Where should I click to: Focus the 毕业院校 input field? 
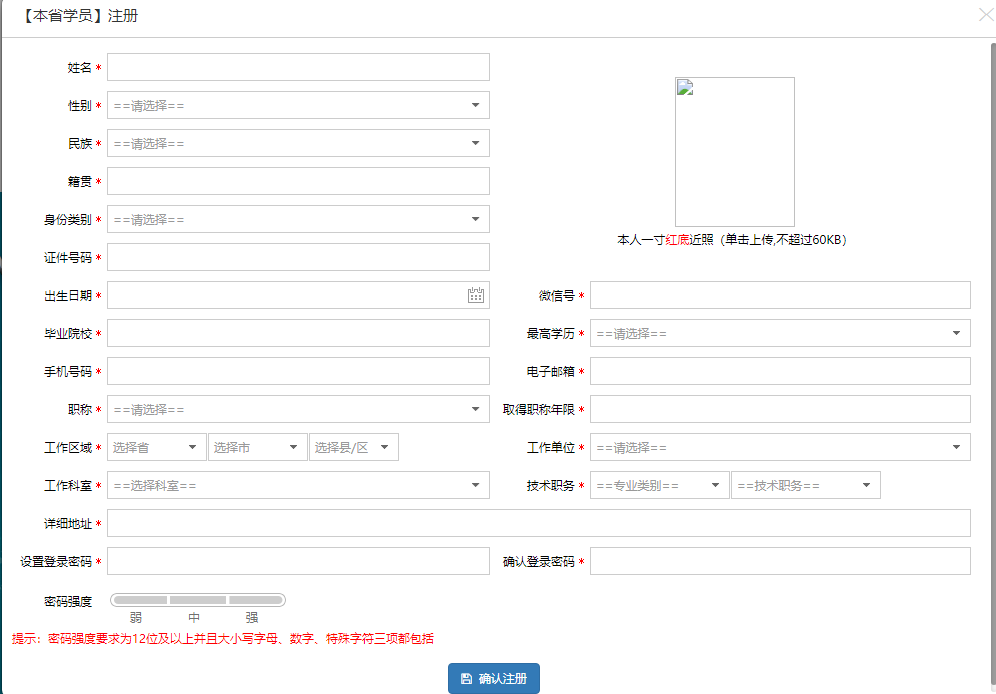tap(298, 333)
